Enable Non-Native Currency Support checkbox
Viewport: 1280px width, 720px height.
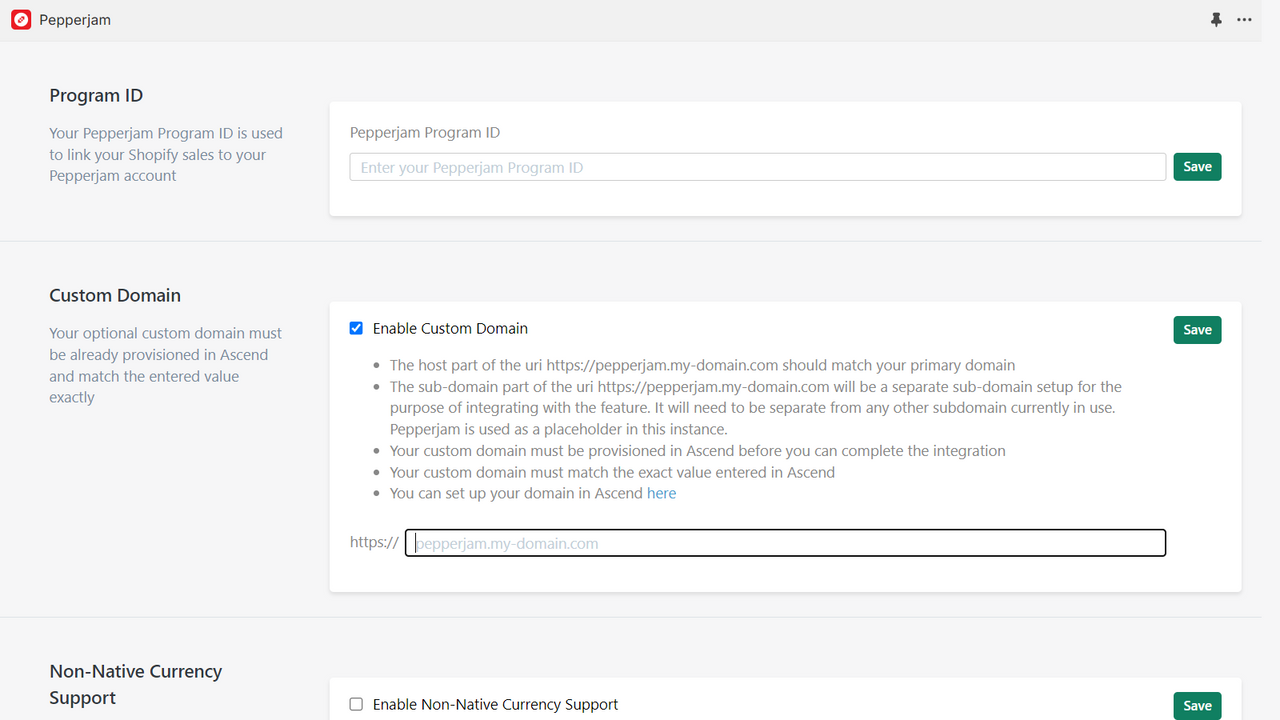[356, 704]
